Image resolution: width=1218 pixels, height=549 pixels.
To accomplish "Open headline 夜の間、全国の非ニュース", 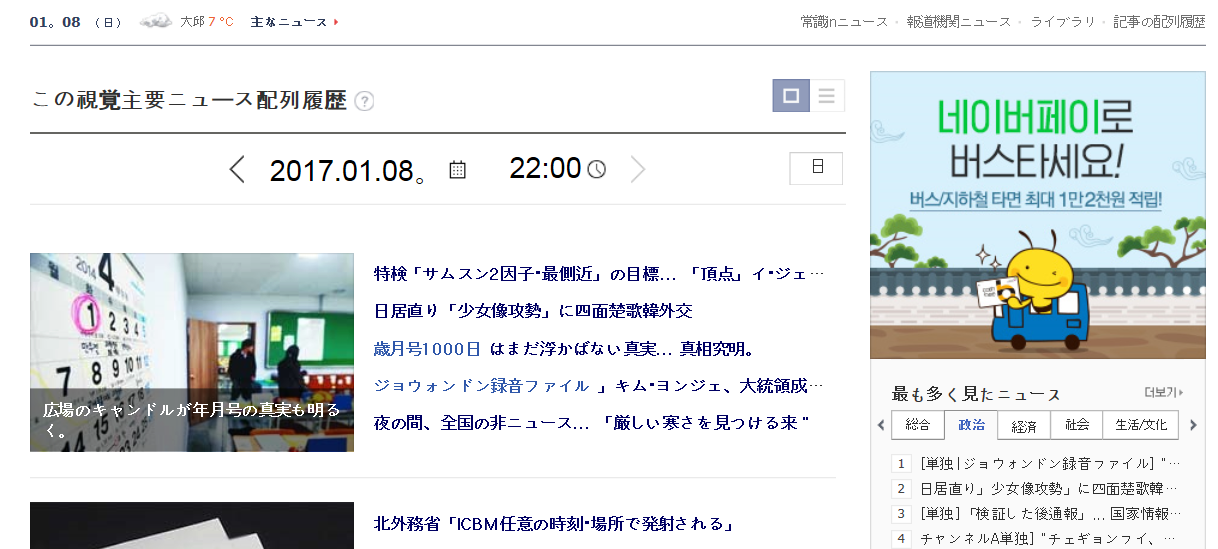I will (591, 422).
